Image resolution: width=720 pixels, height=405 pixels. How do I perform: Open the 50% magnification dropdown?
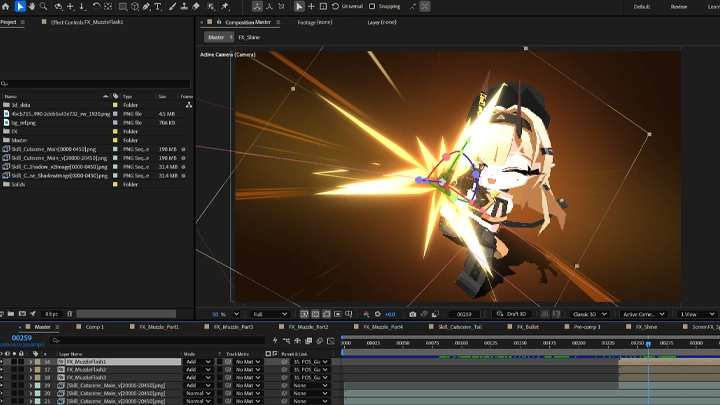(x=236, y=314)
